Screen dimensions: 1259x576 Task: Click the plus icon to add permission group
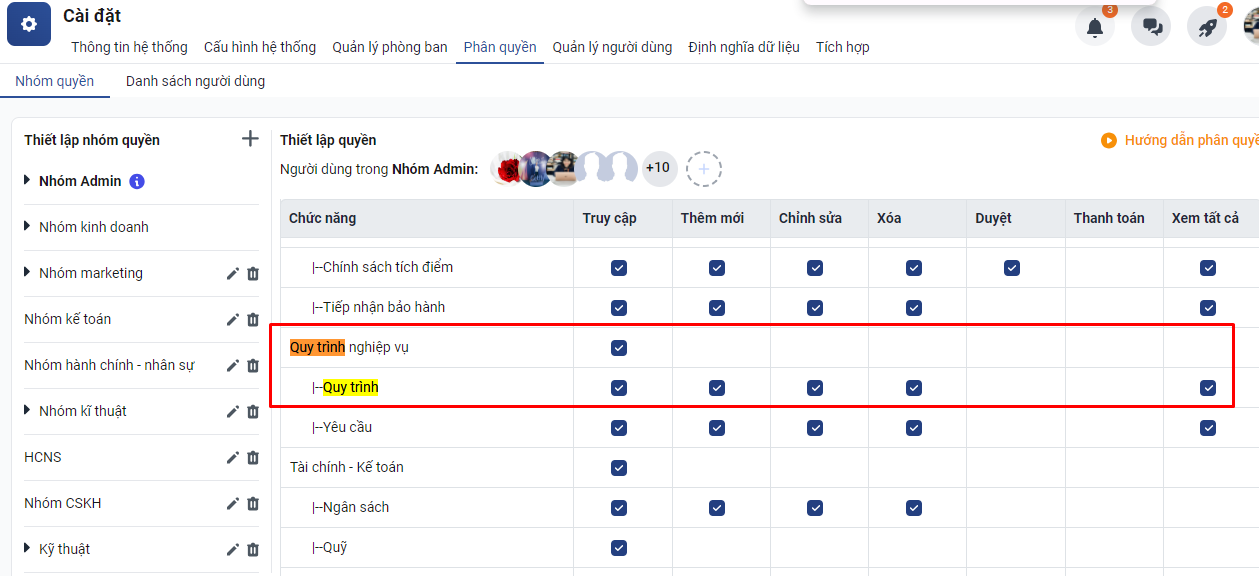(250, 139)
